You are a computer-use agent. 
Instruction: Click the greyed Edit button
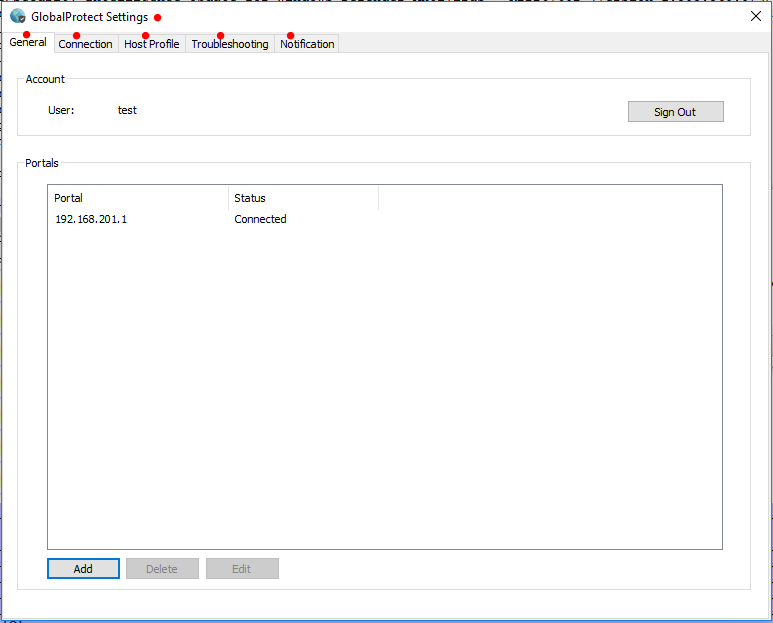(x=242, y=569)
